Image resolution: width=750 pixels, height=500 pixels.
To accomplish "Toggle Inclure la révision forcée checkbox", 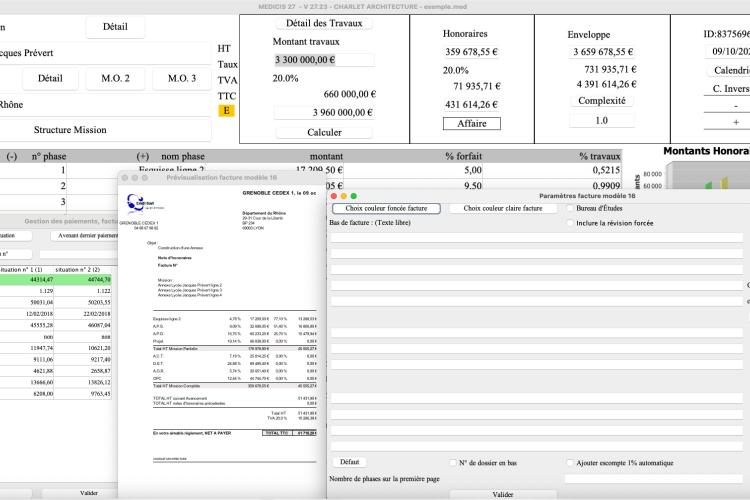I will [570, 223].
